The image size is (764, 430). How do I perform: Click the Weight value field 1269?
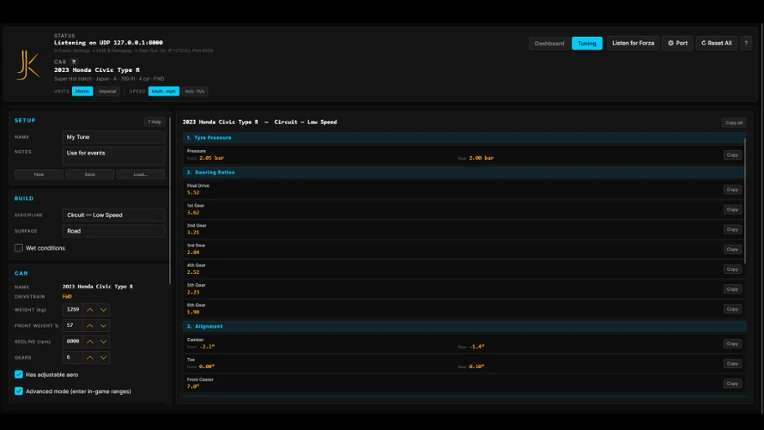click(73, 310)
